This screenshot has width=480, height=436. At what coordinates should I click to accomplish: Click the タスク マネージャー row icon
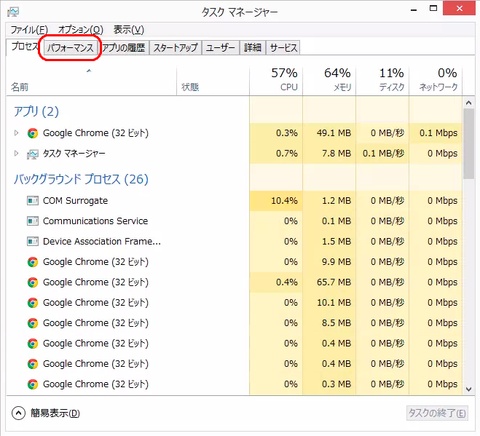tap(33, 154)
